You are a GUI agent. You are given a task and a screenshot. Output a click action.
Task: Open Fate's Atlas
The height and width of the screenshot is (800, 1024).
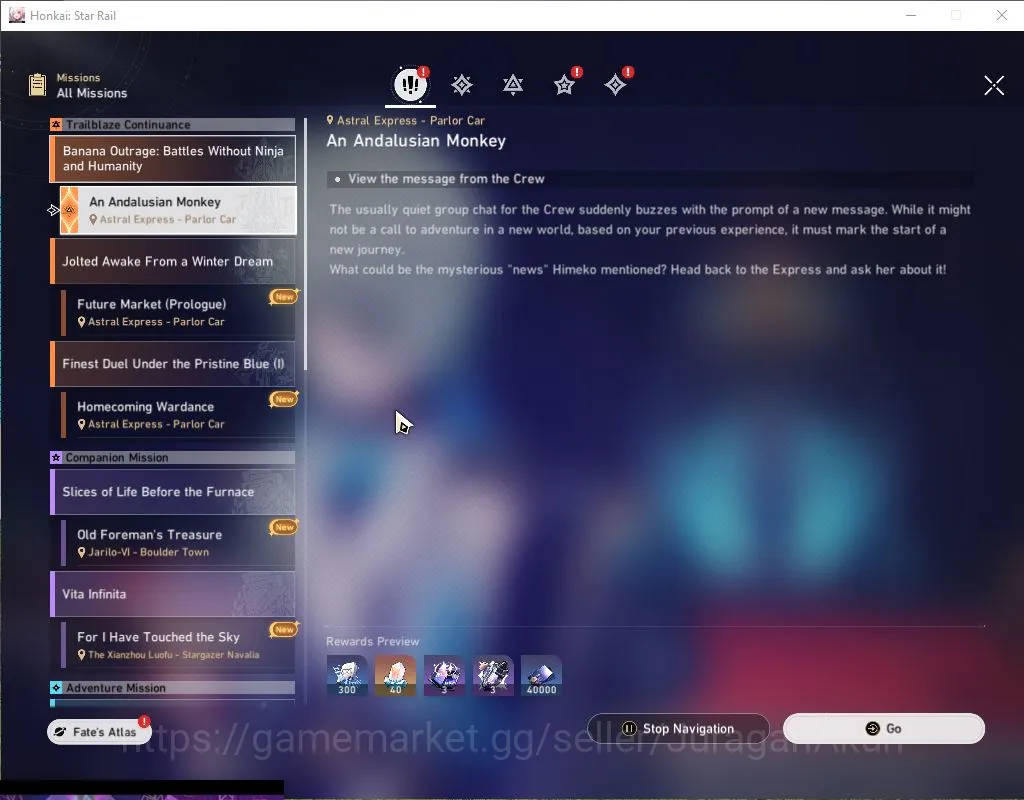99,732
